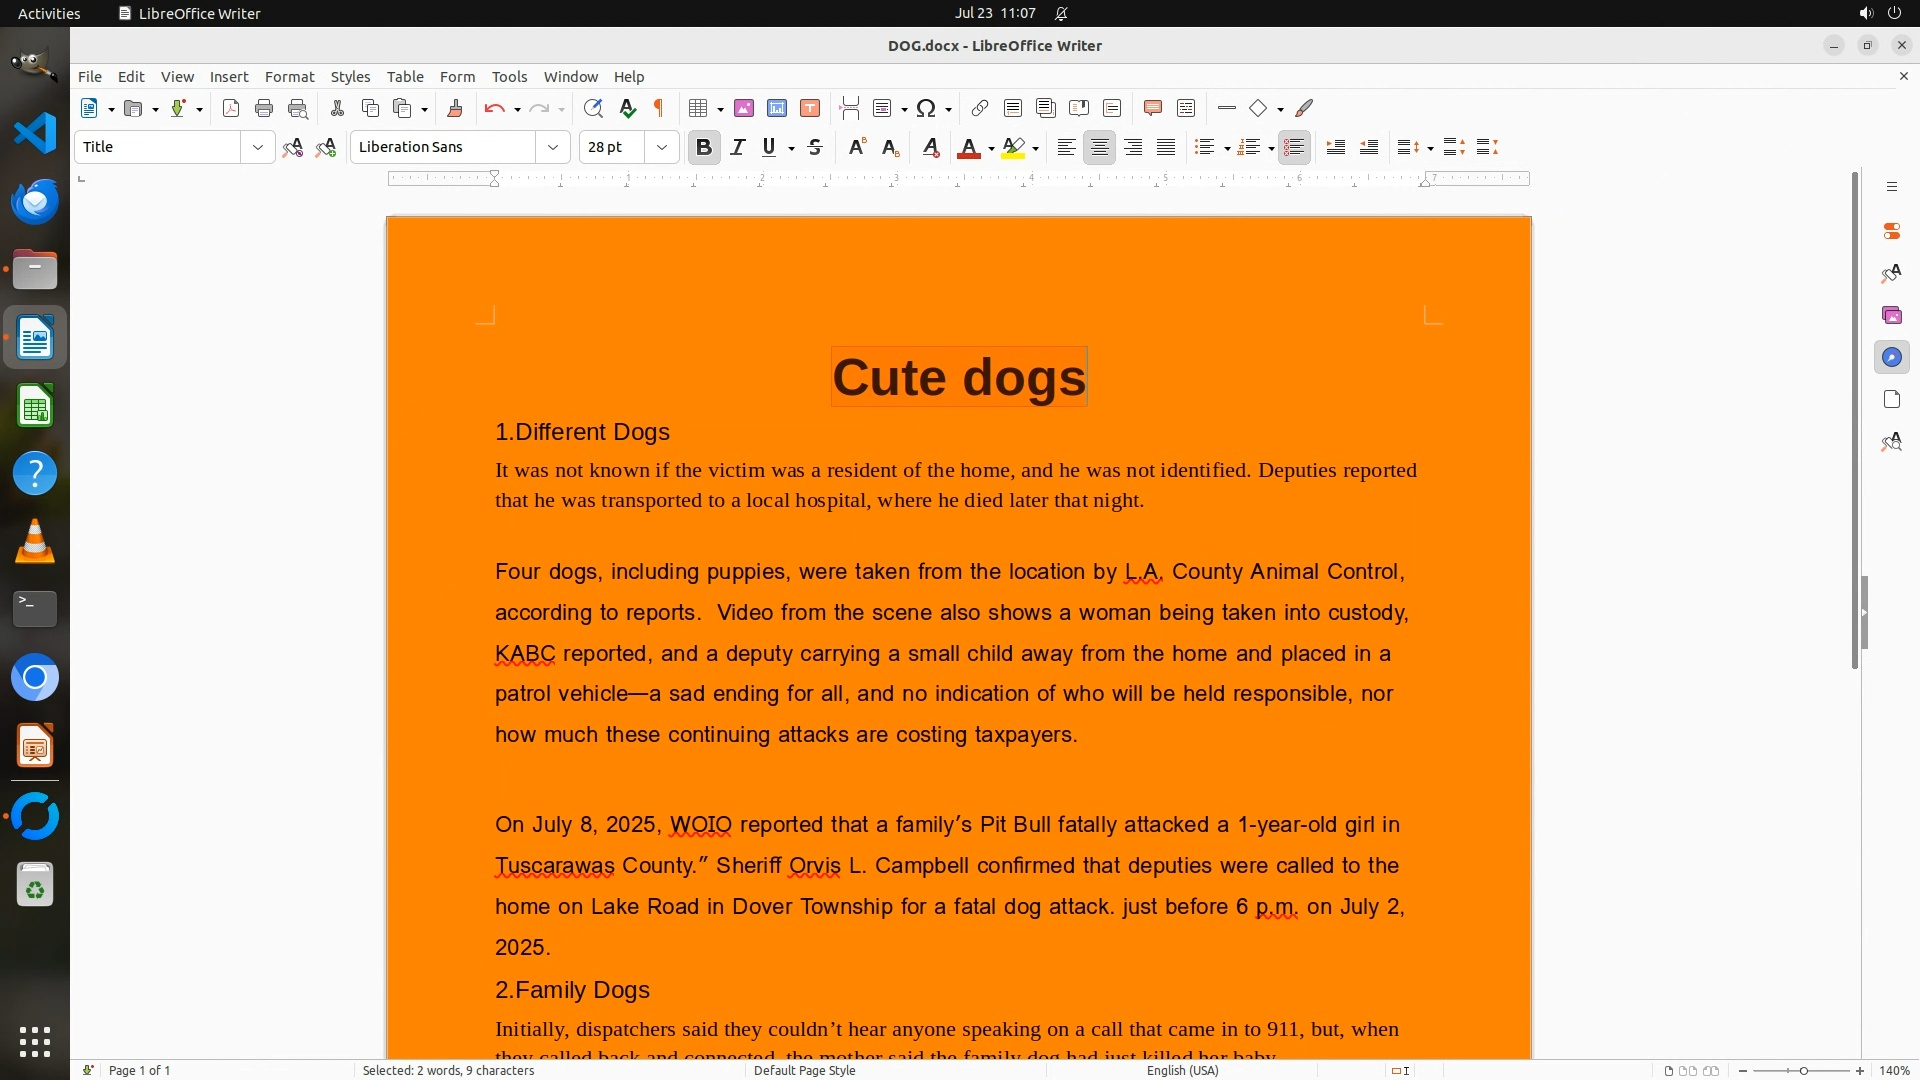
Task: Open the Navigator in the sidebar
Action: coord(1891,357)
